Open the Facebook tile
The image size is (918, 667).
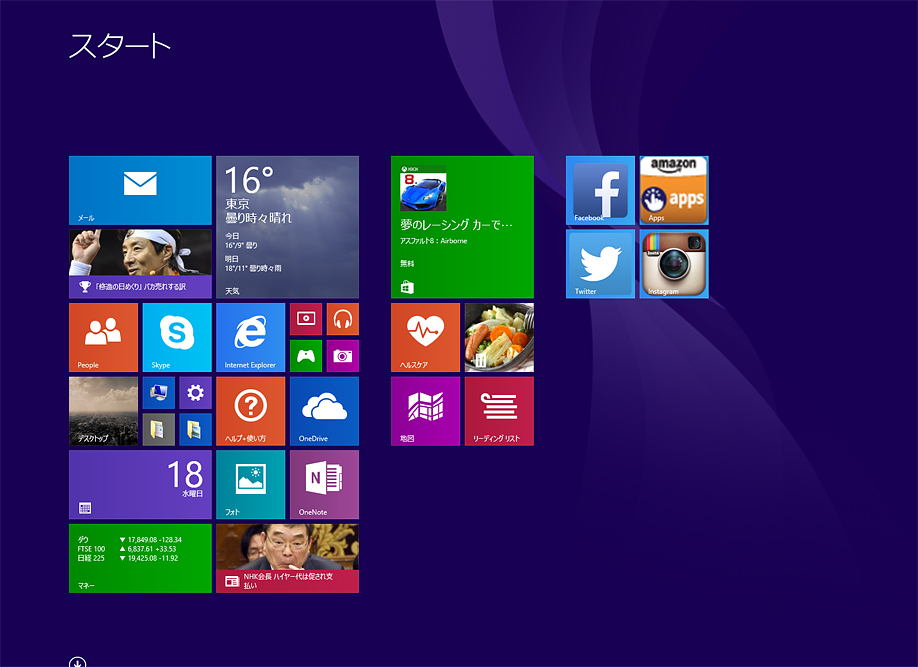point(601,190)
